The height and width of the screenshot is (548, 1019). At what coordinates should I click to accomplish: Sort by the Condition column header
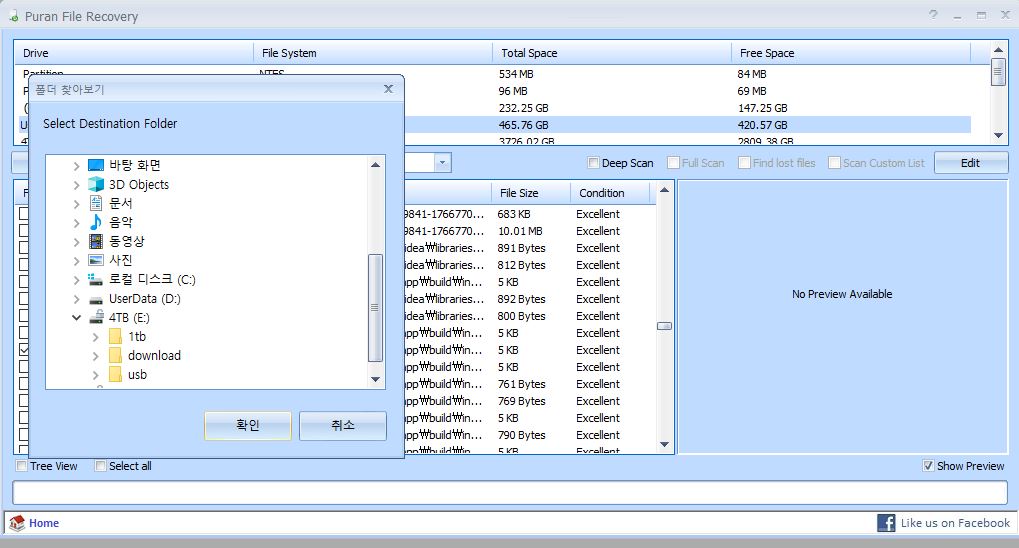(x=610, y=193)
